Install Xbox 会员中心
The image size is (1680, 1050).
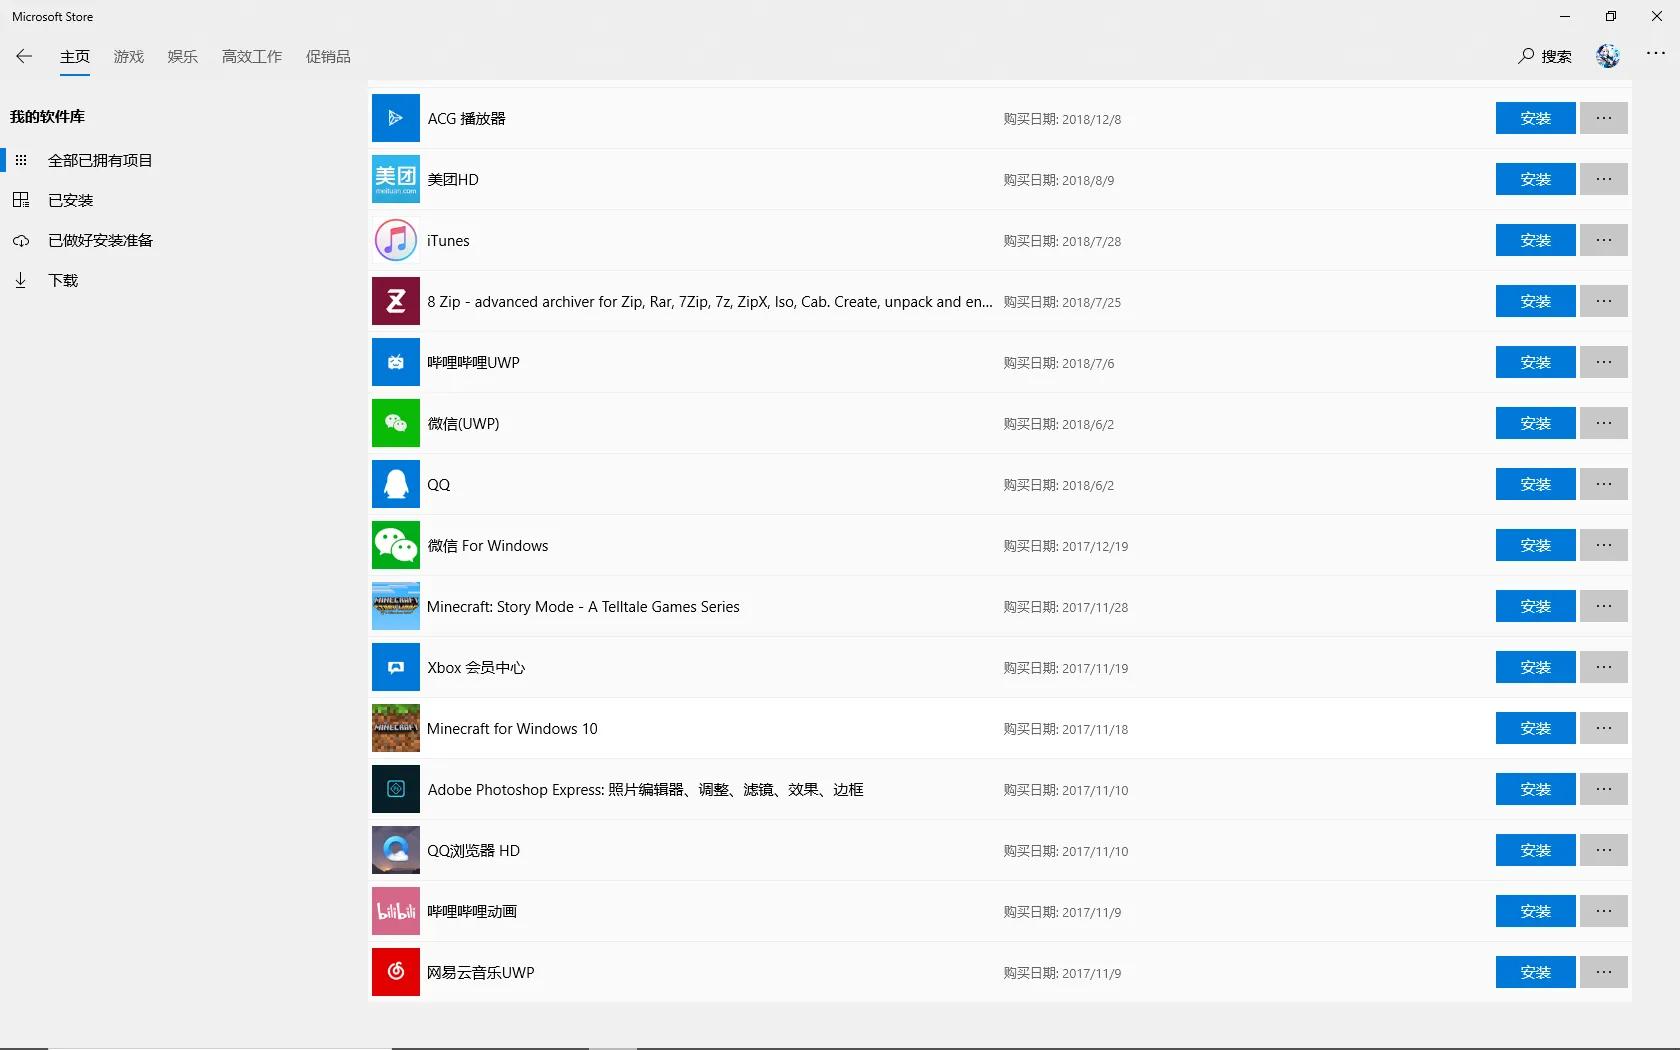point(1536,667)
